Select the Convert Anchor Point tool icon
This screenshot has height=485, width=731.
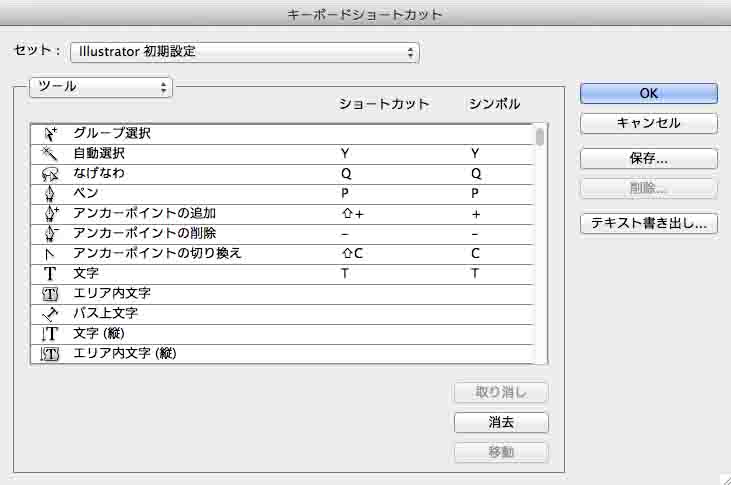[x=49, y=253]
